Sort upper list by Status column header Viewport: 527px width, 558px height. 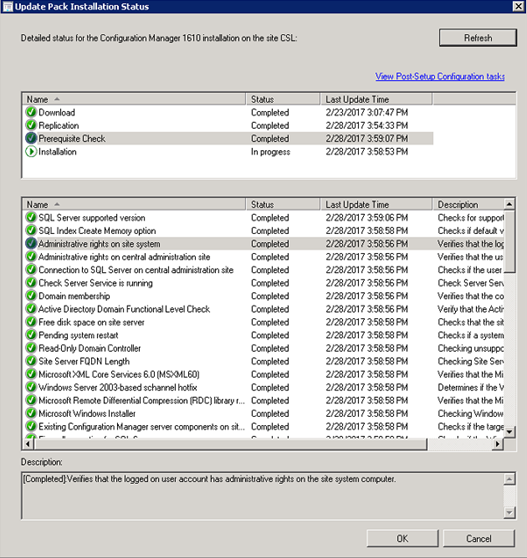tap(283, 99)
